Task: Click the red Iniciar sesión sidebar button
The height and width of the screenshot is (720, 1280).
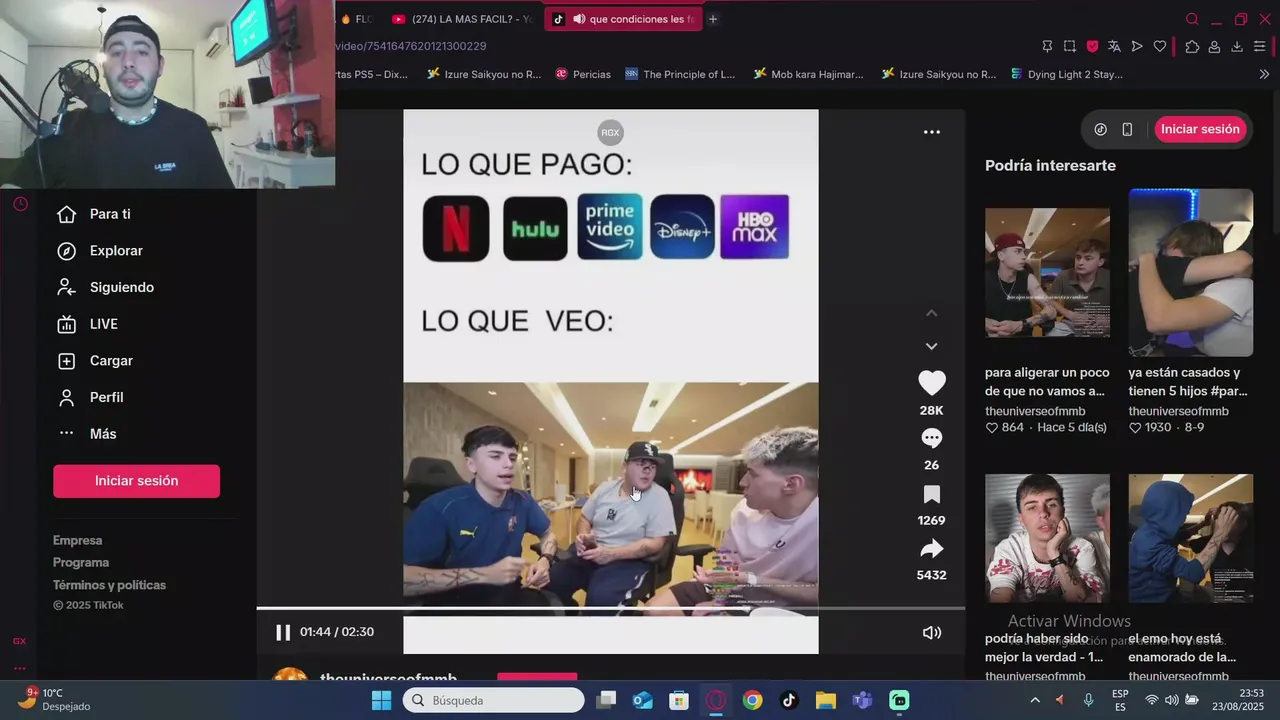Action: [136, 481]
